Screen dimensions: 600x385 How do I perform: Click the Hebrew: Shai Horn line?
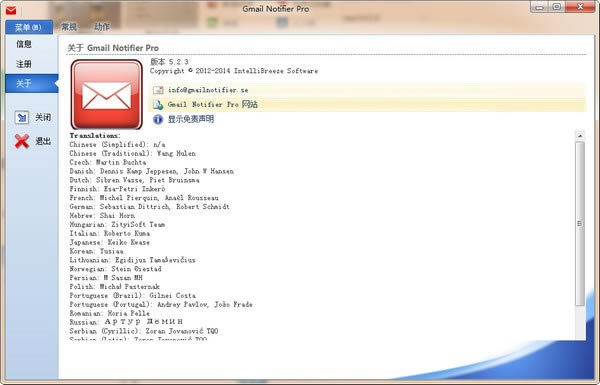point(102,215)
